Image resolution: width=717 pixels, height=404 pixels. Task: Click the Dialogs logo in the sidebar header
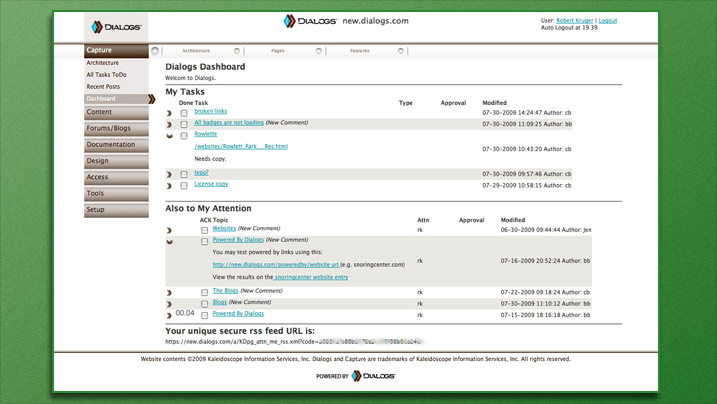[116, 27]
